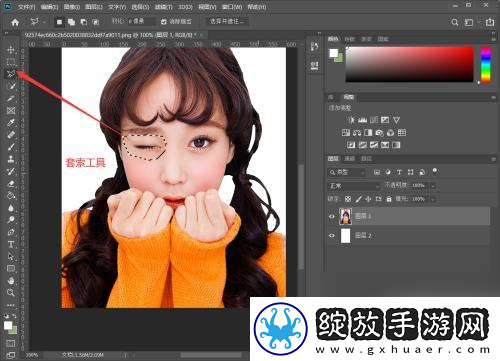Open the 文件 (File) menu
Image resolution: width=500 pixels, height=361 pixels.
click(26, 7)
